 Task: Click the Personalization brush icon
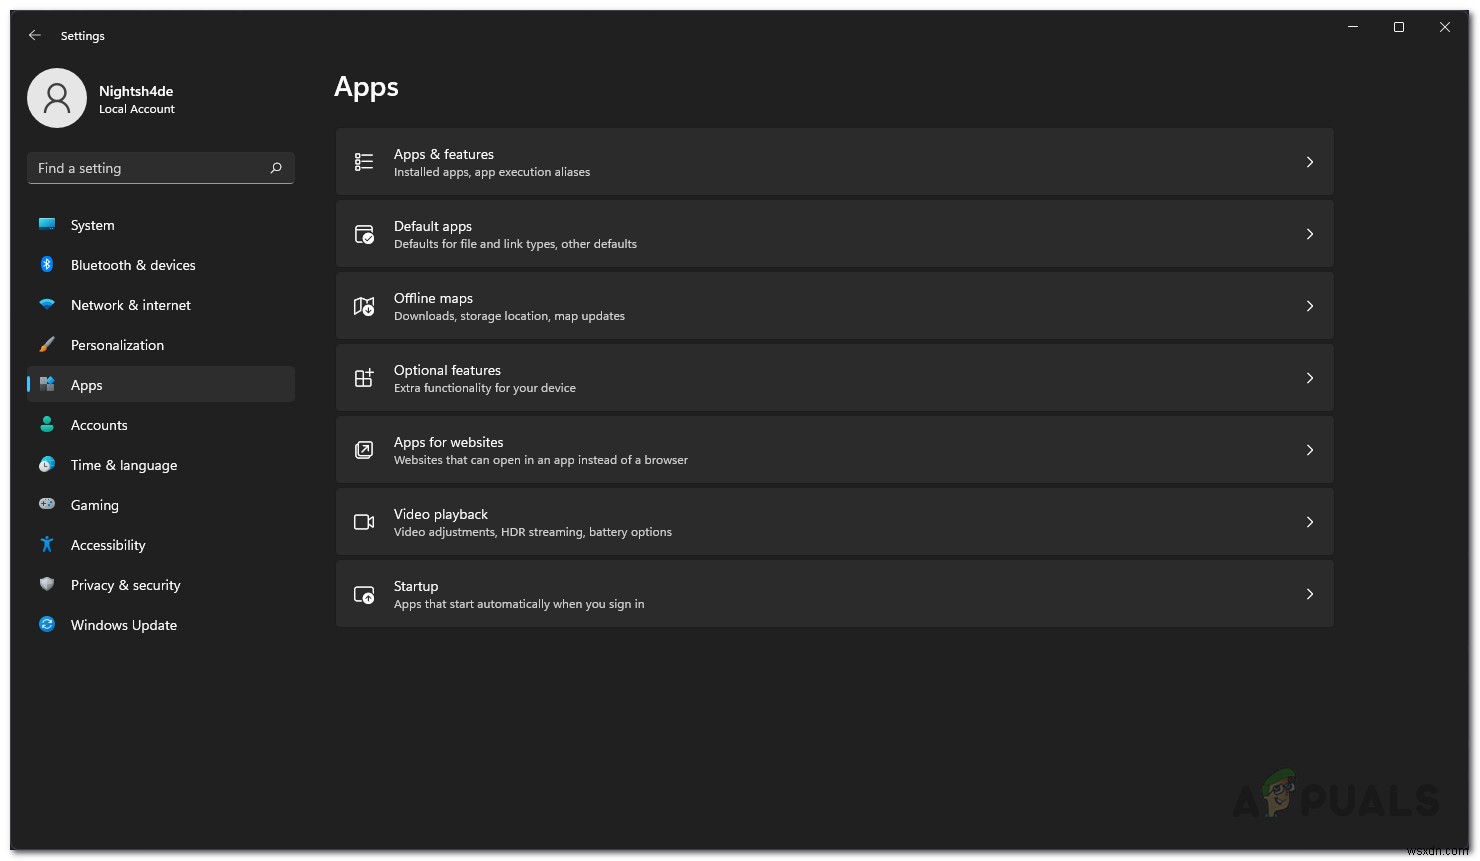tap(47, 345)
